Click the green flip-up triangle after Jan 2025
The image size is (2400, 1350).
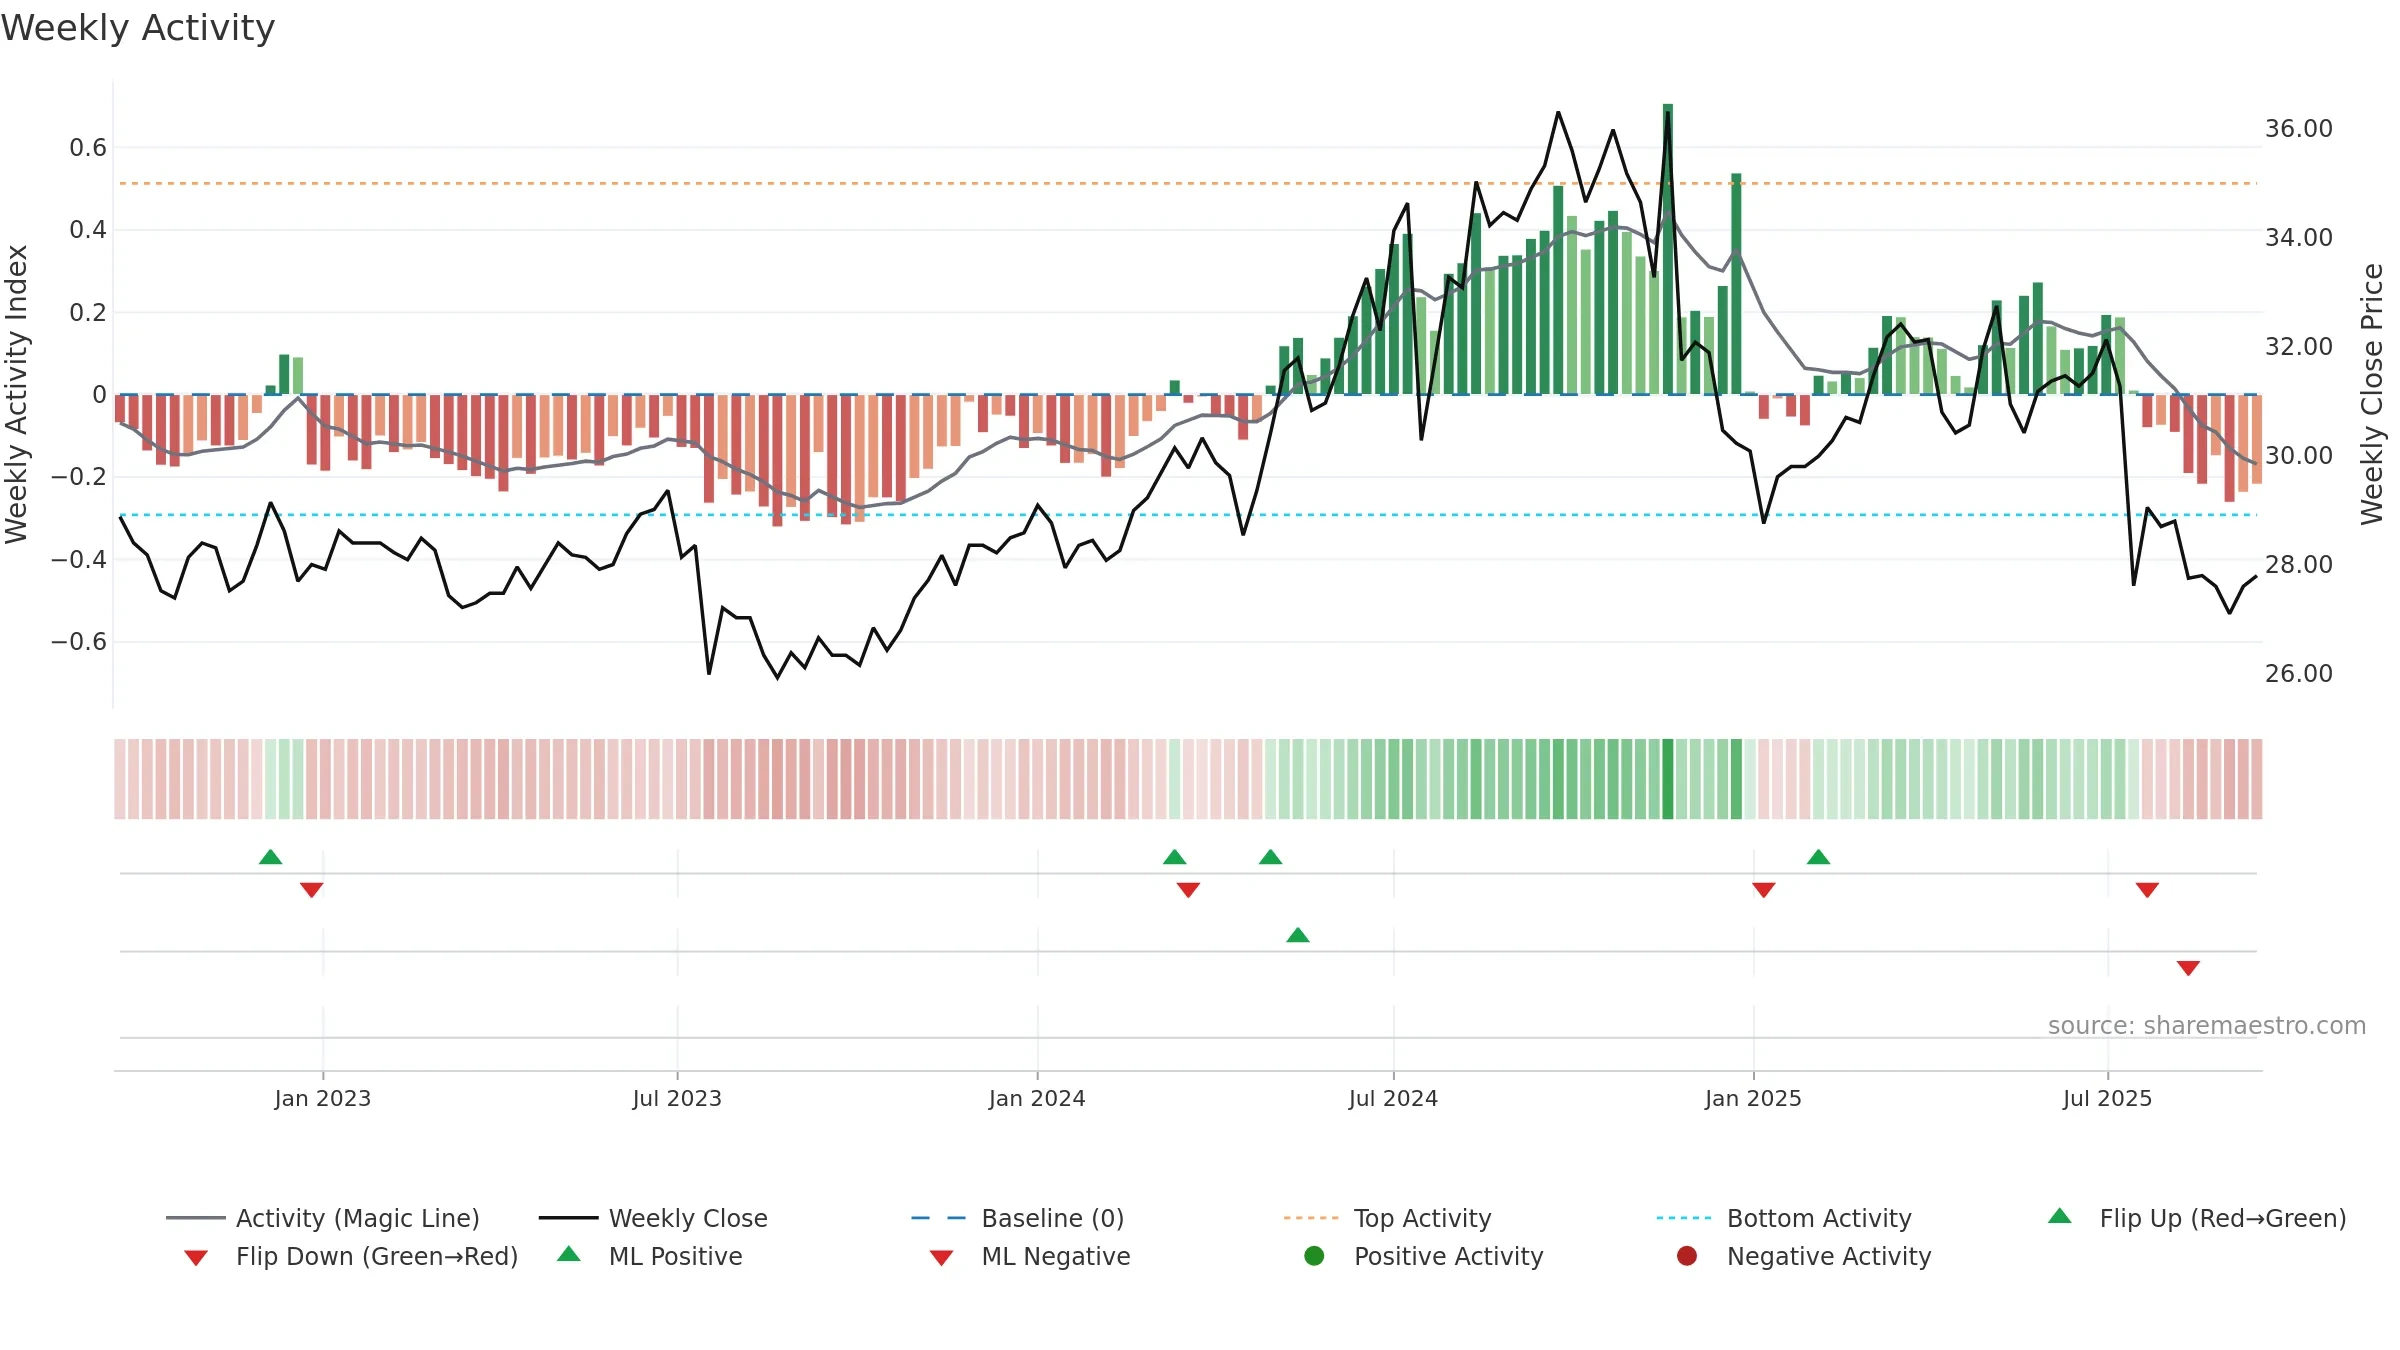tap(1819, 857)
